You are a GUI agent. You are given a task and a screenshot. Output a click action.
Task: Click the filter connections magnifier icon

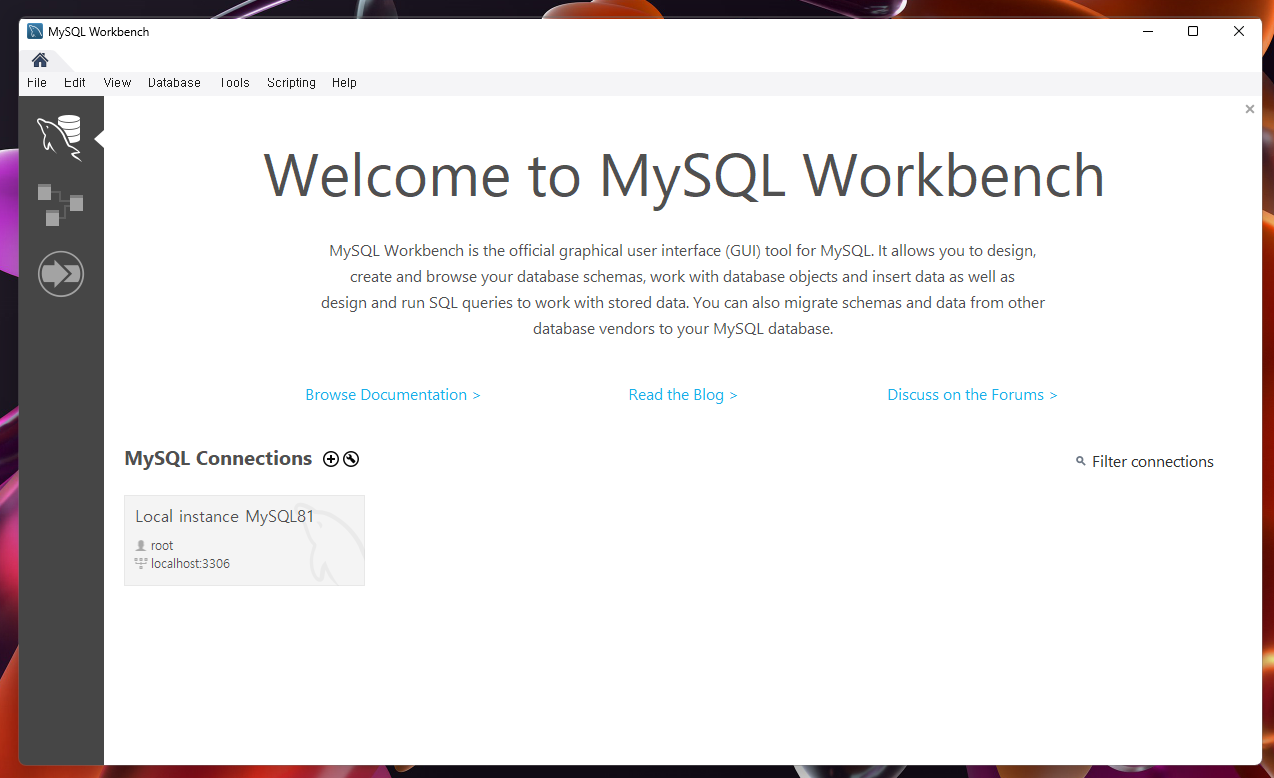point(1080,461)
